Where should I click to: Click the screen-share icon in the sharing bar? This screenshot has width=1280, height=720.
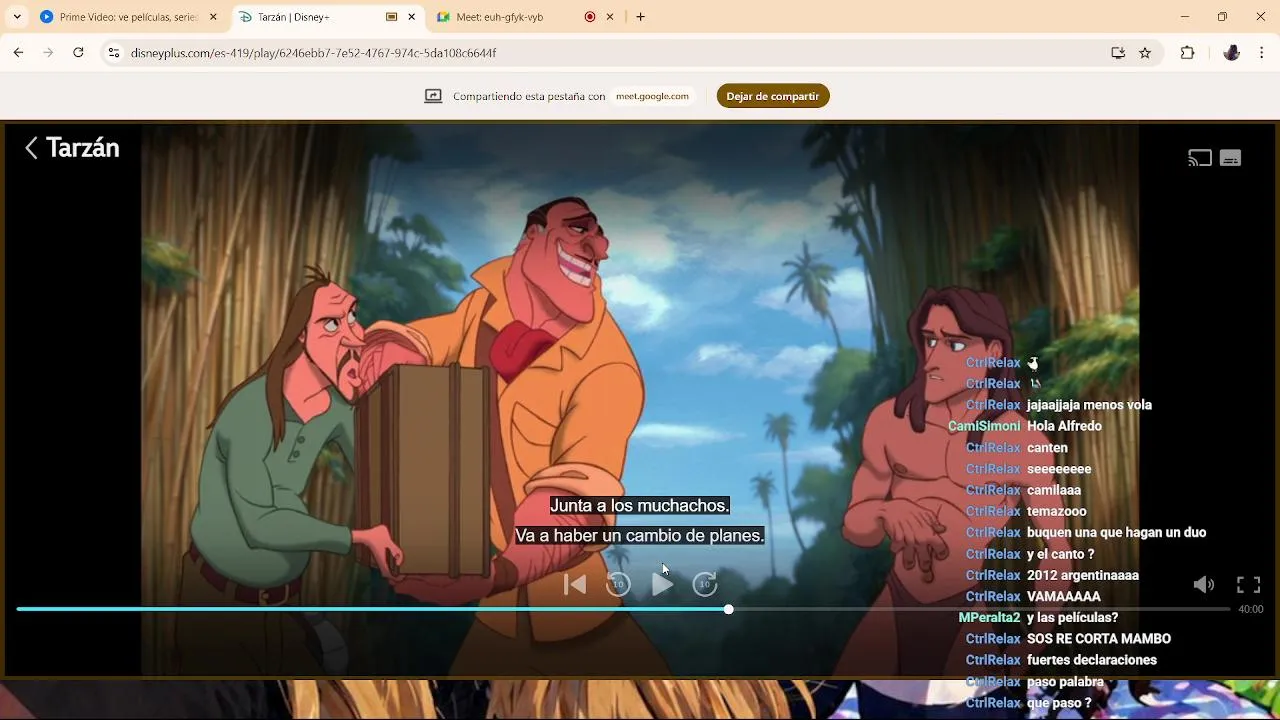433,96
